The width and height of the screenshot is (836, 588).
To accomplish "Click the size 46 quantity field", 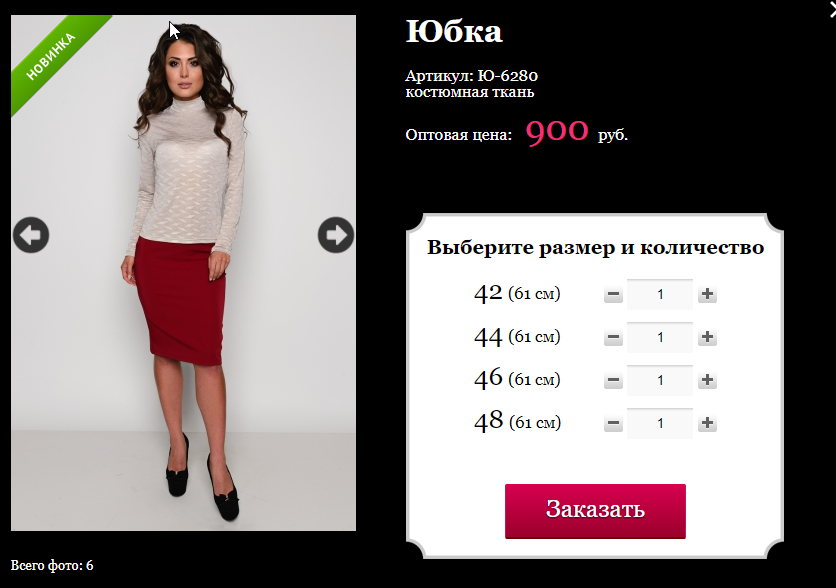I will click(x=660, y=380).
